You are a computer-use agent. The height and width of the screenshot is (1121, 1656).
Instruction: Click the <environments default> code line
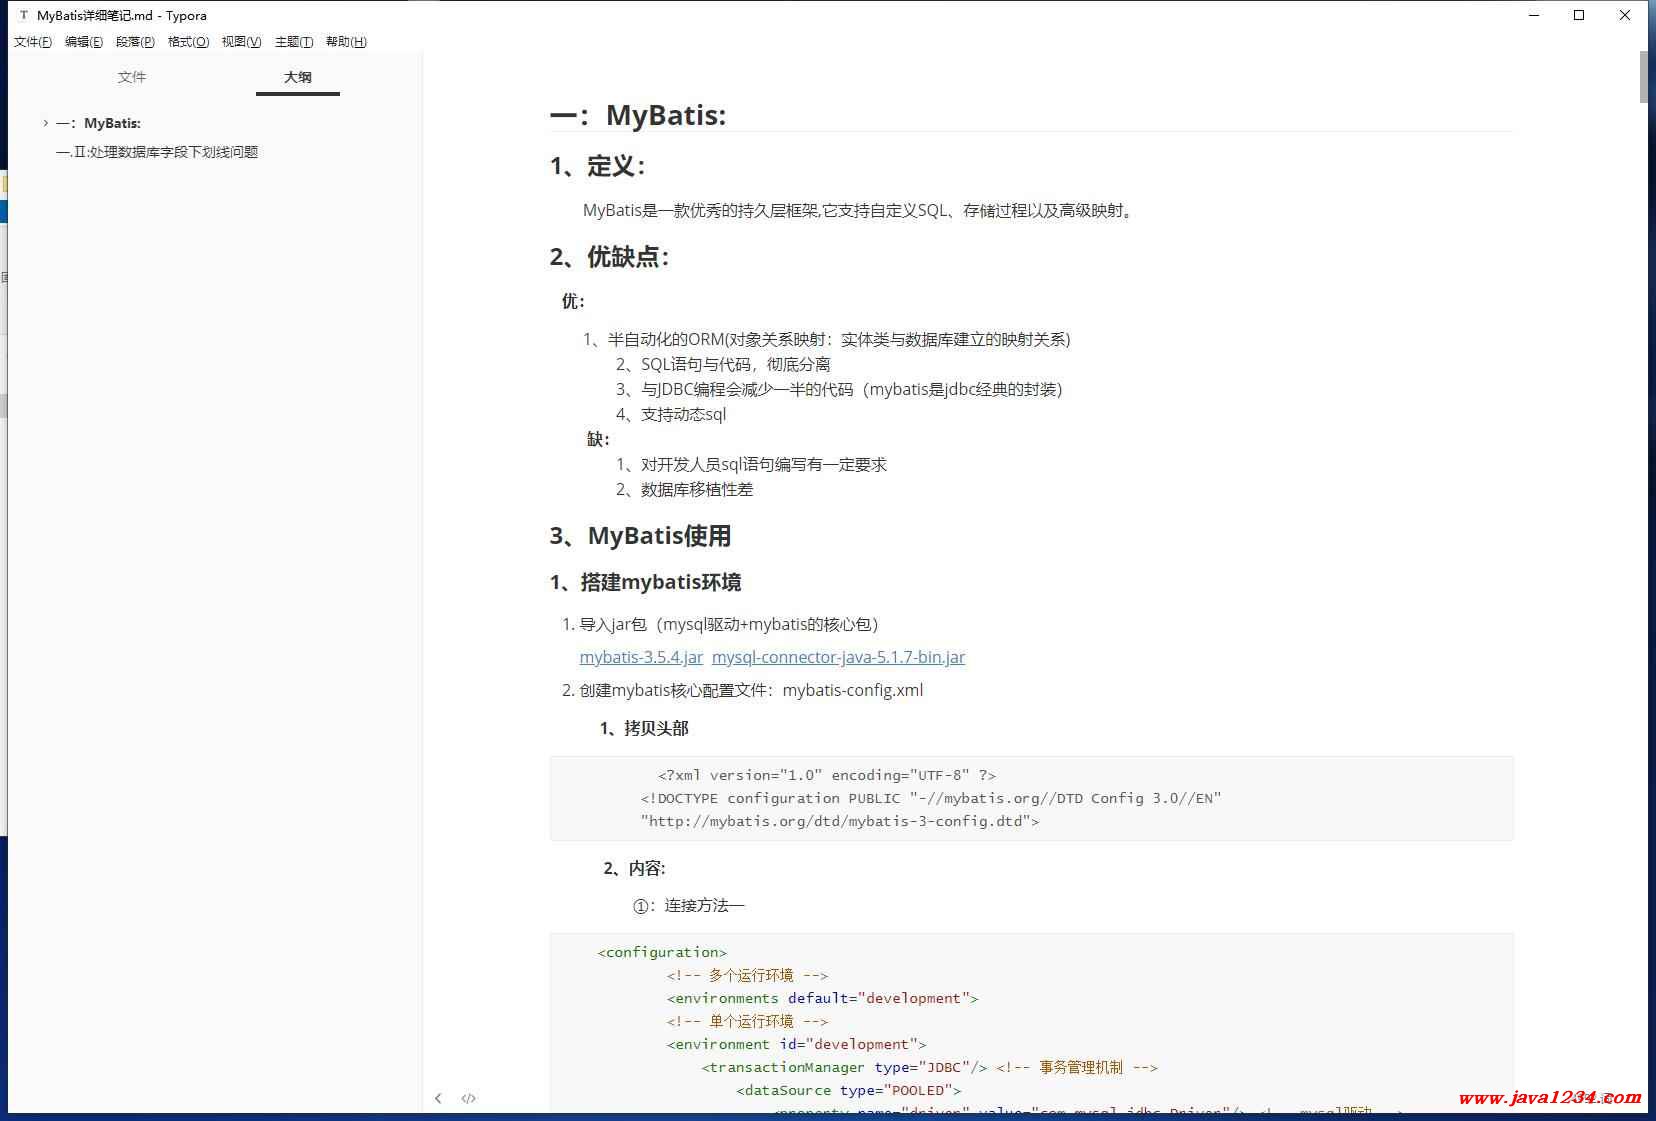(x=822, y=998)
